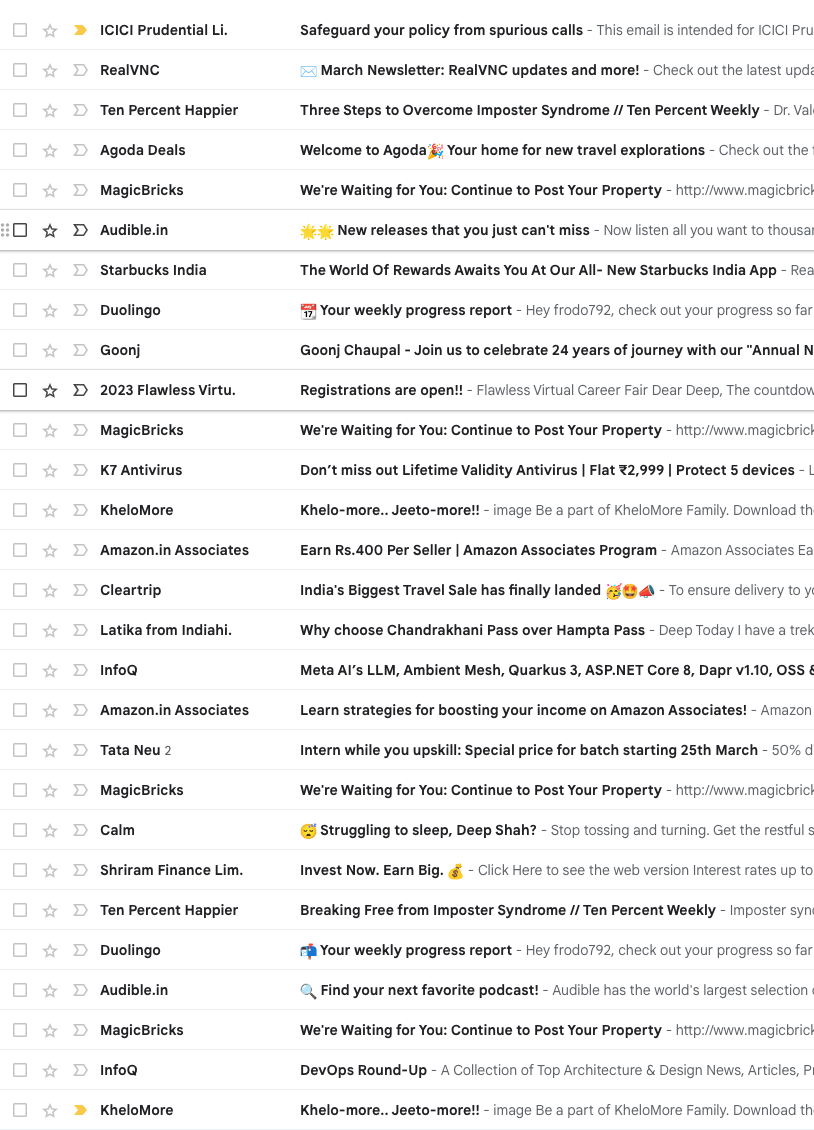The width and height of the screenshot is (814, 1130).
Task: Star the Audible.in New releases email
Action: [x=50, y=231]
